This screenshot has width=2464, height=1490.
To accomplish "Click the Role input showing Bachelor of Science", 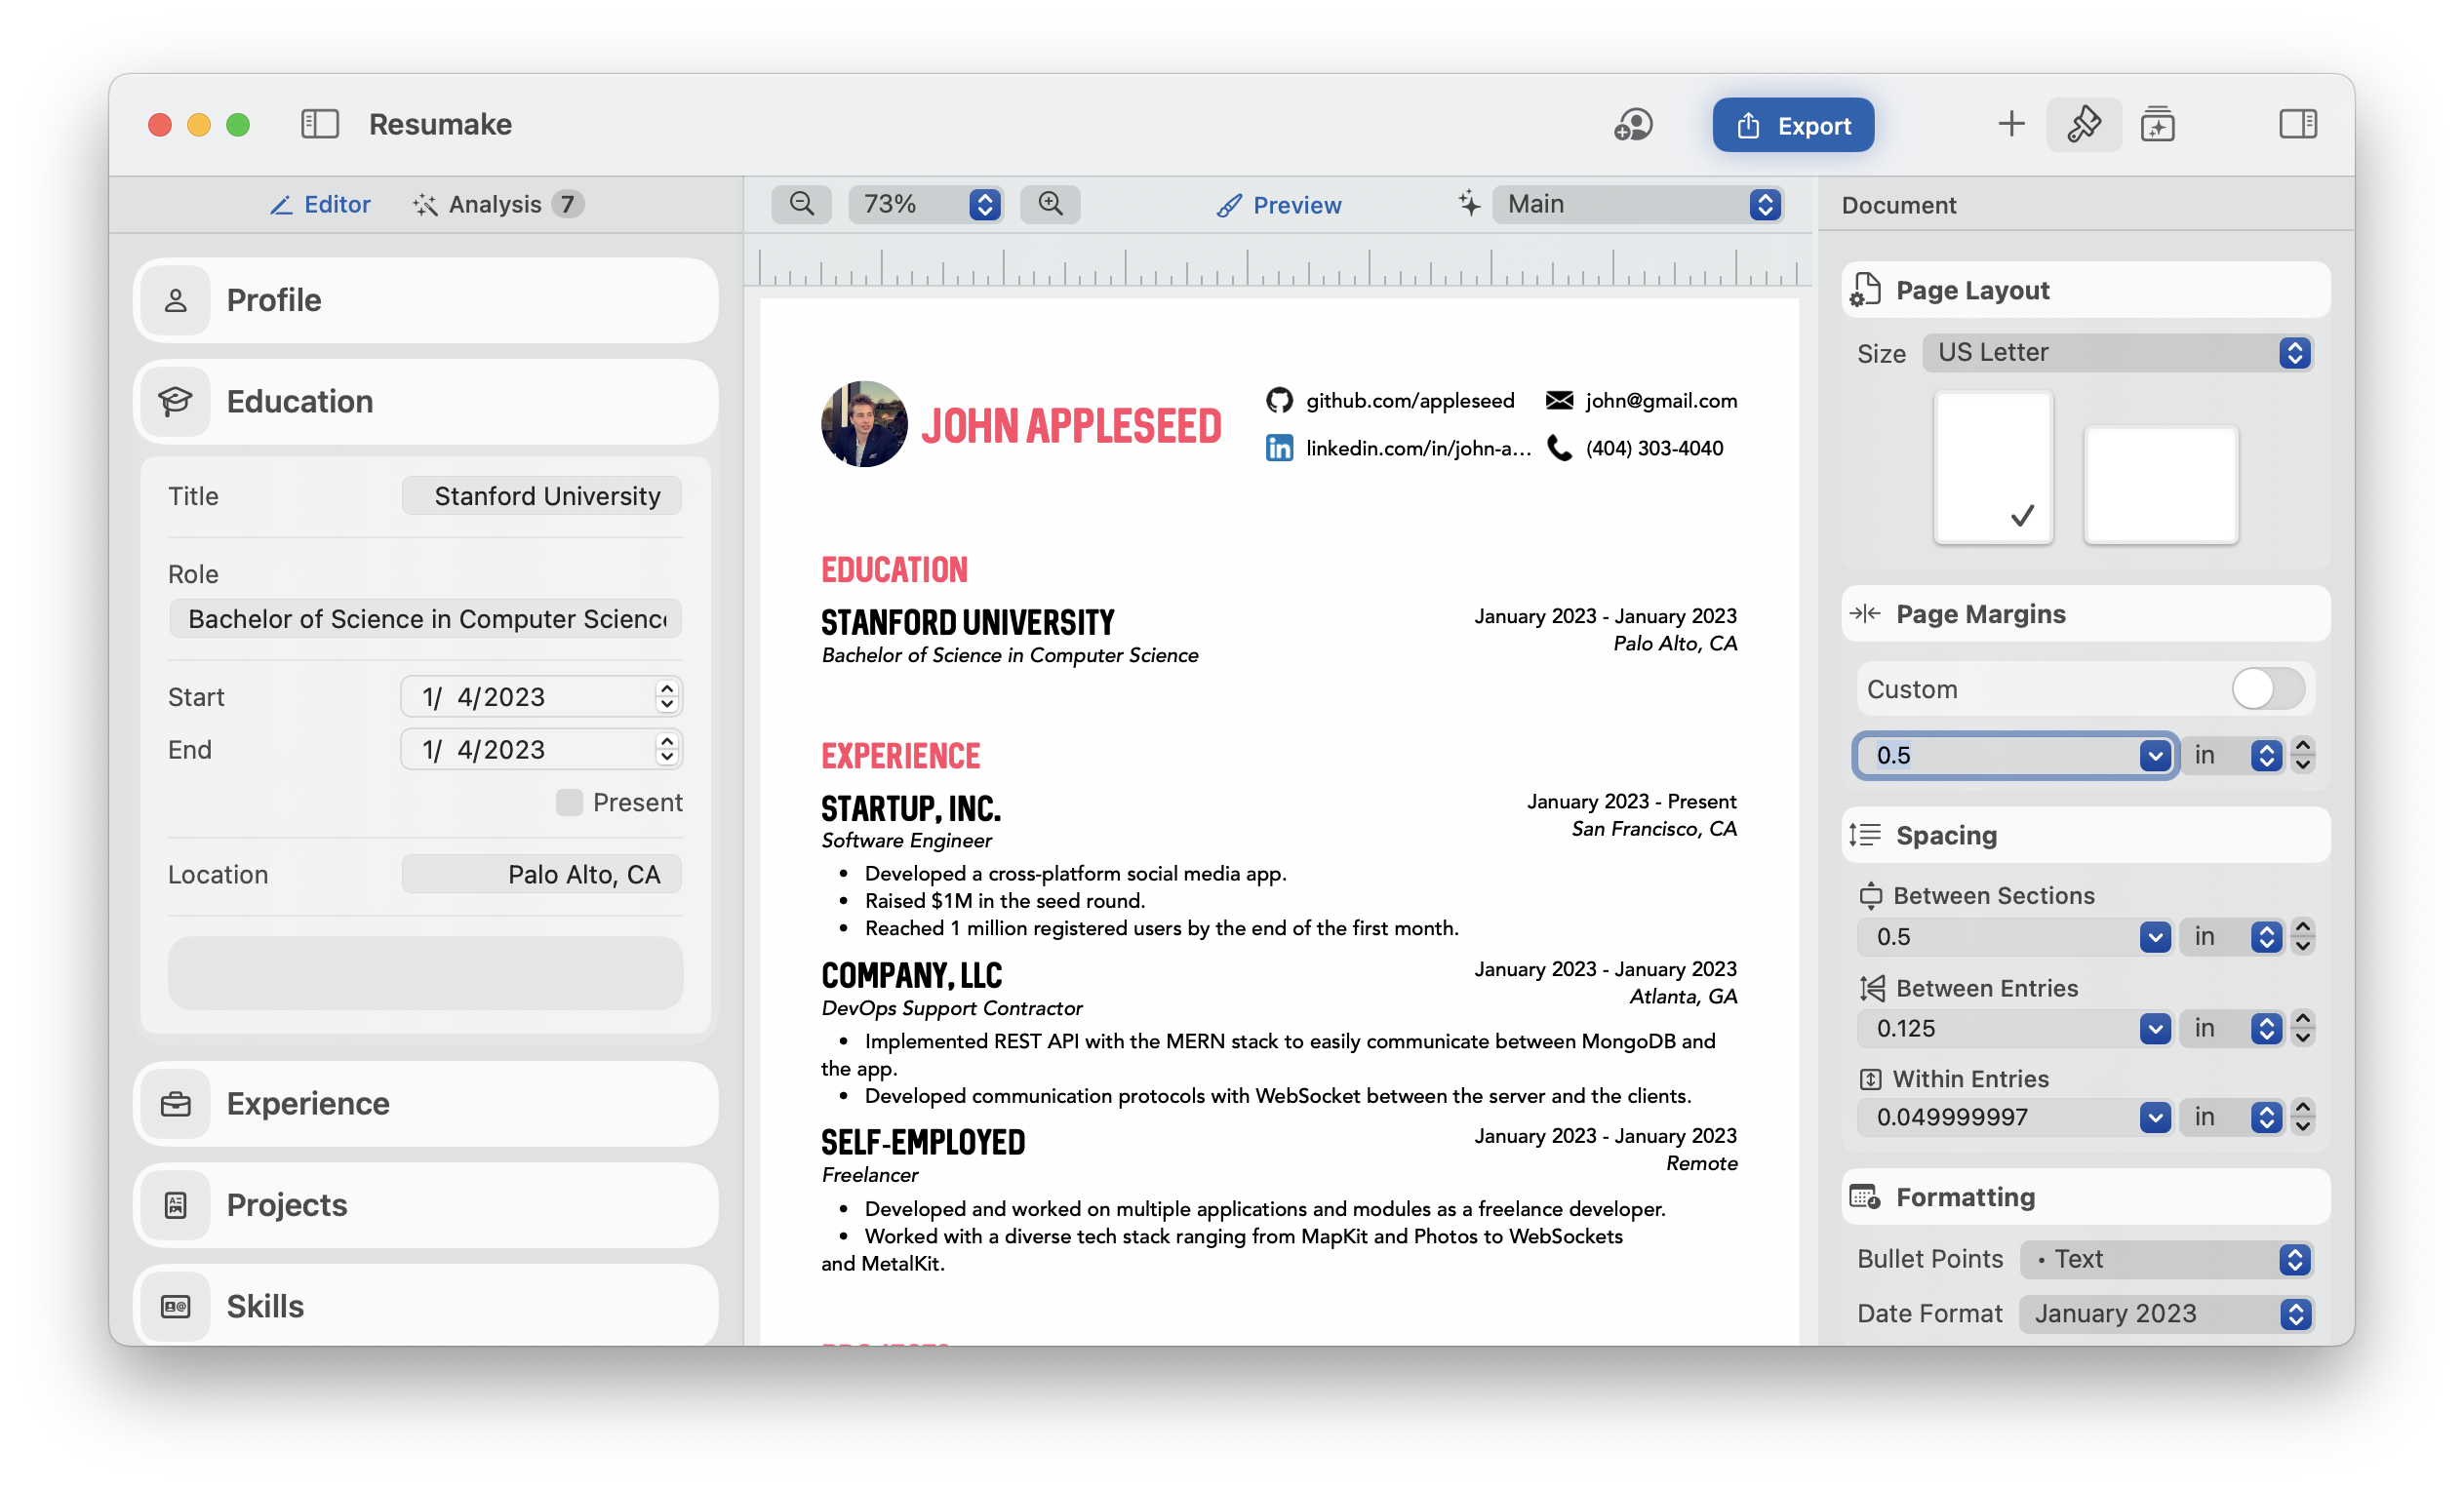I will [x=424, y=618].
